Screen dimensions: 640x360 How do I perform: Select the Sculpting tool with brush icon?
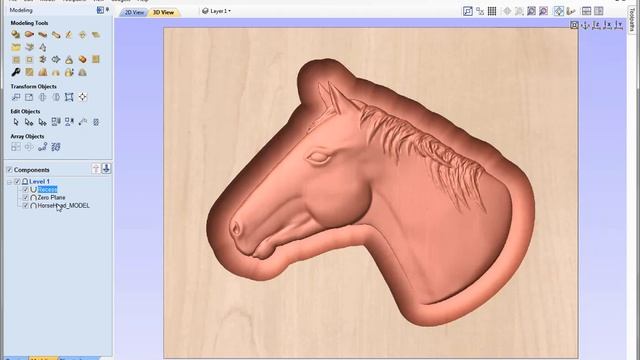point(69,35)
